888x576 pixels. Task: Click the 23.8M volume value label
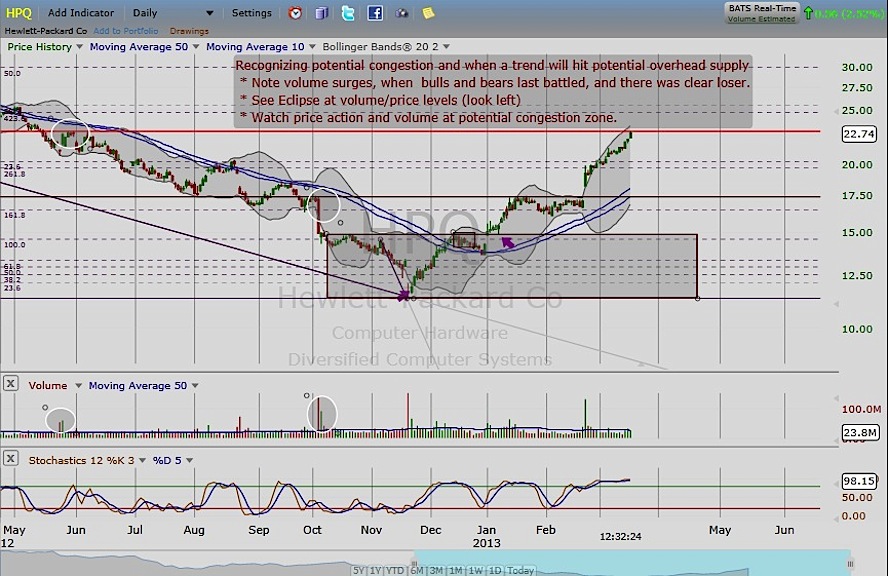[x=860, y=432]
